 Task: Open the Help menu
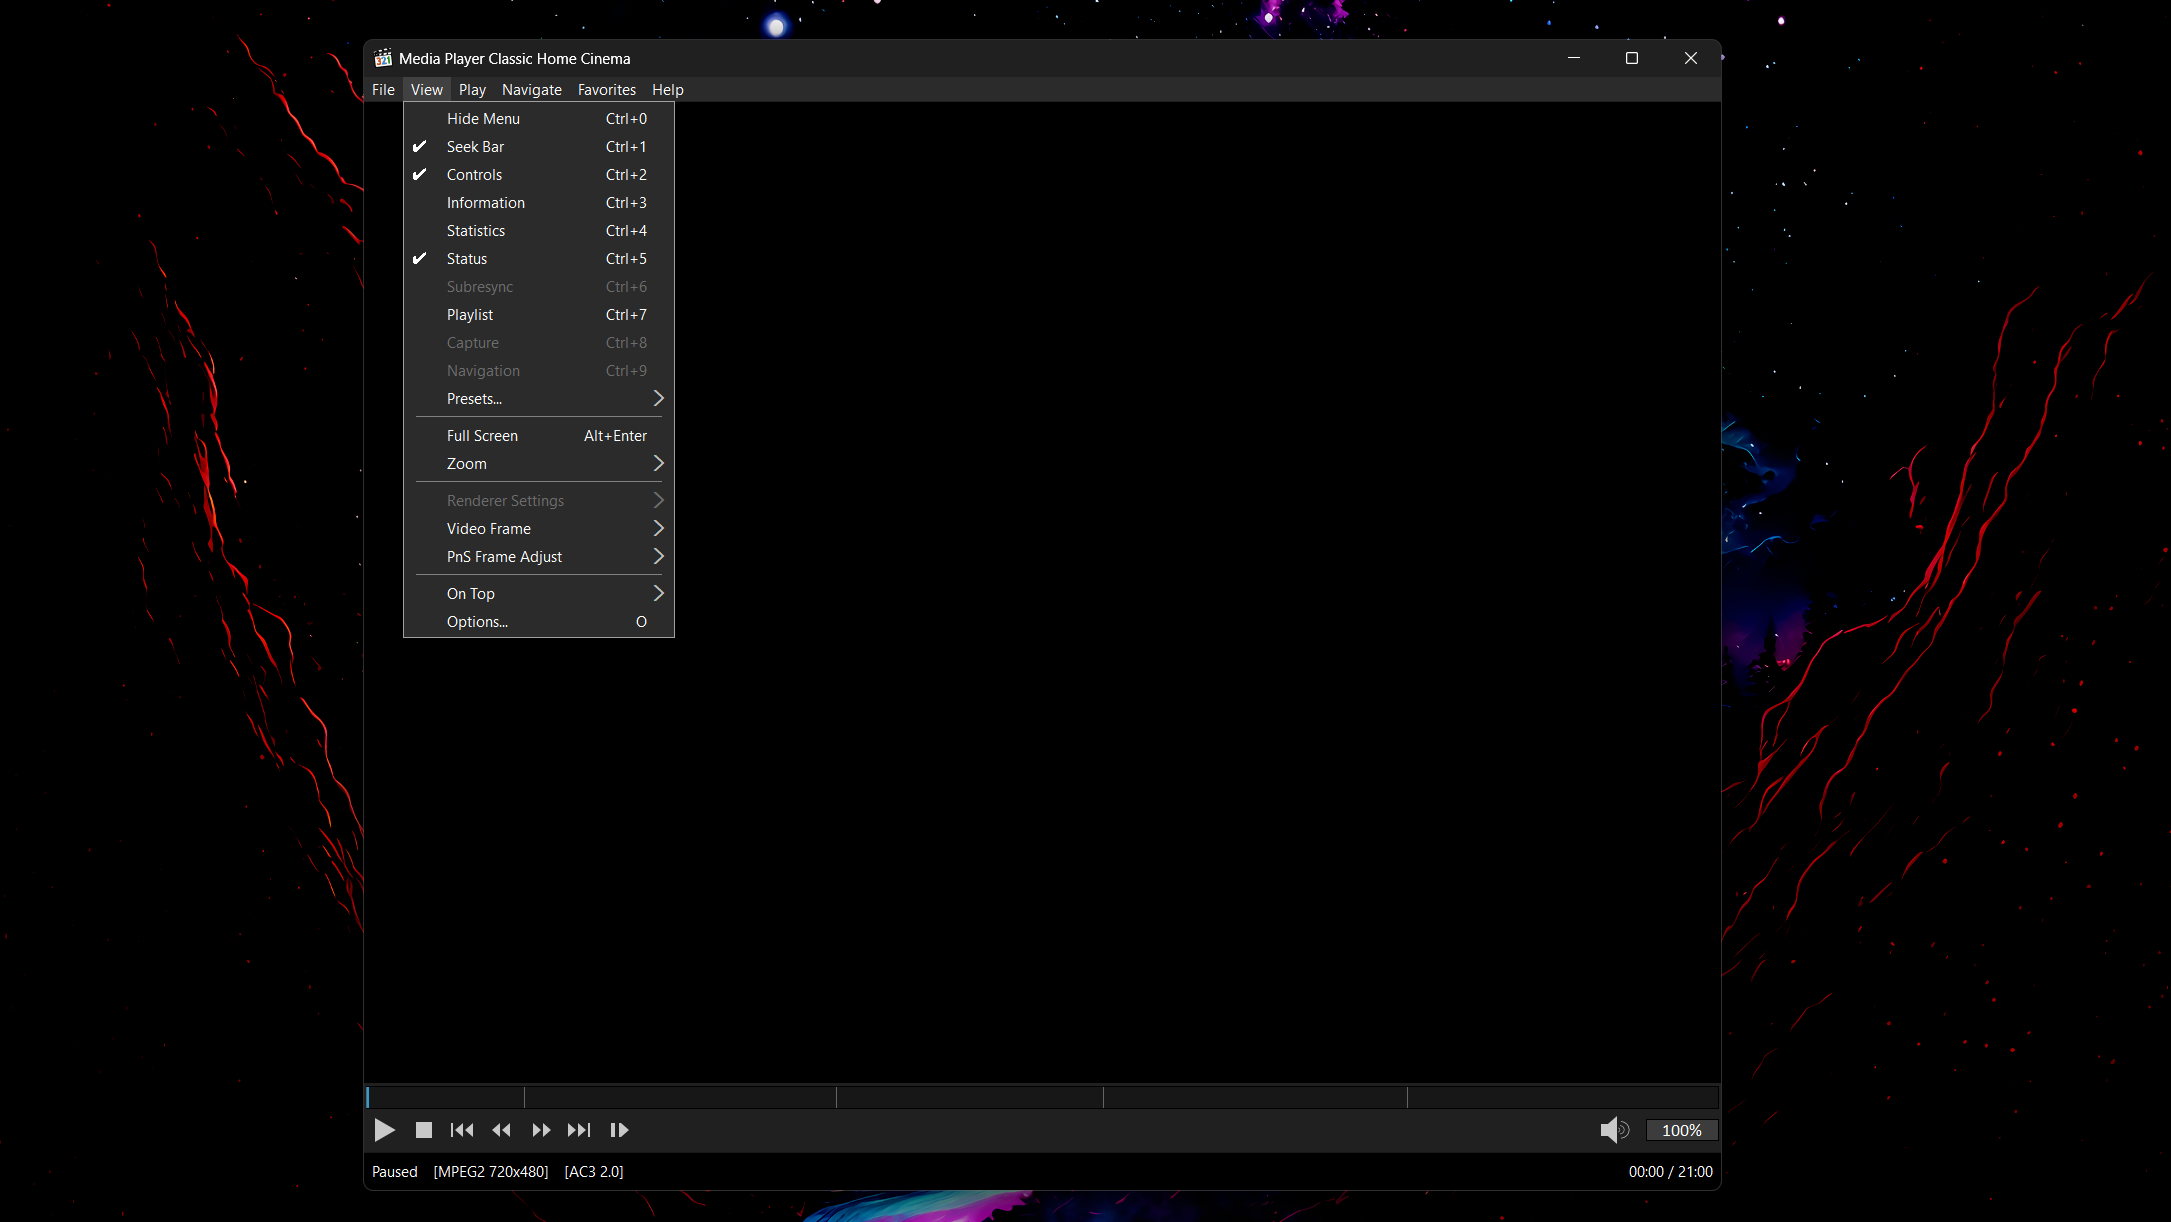(x=668, y=90)
